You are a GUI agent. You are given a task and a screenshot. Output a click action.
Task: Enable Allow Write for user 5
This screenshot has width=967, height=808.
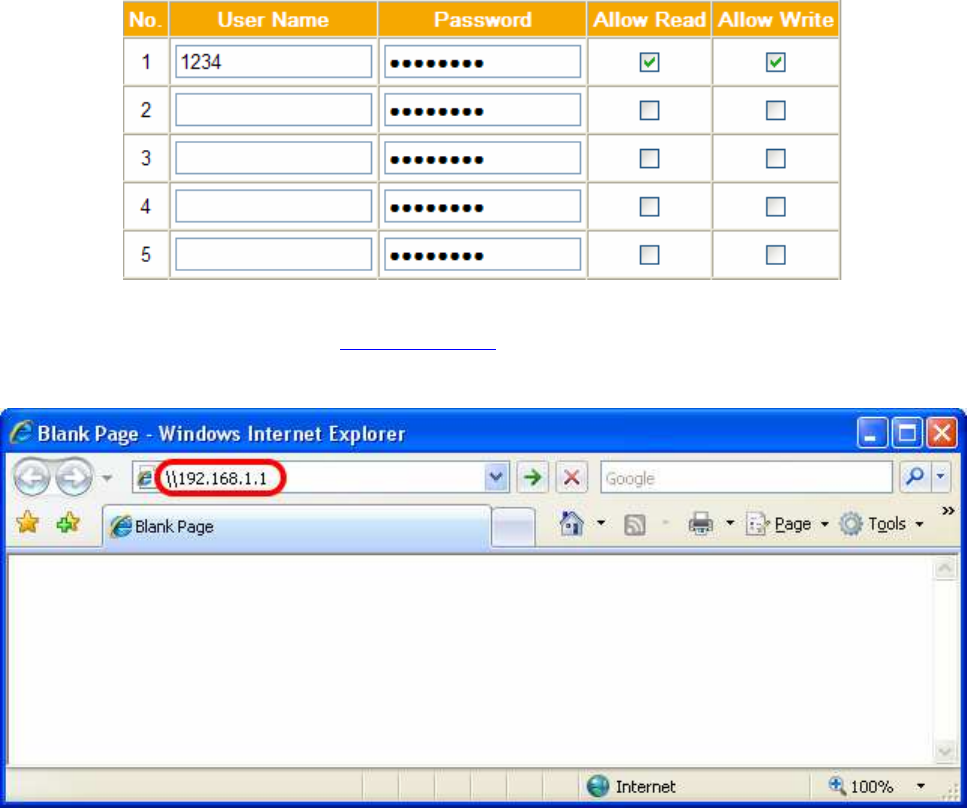tap(776, 255)
